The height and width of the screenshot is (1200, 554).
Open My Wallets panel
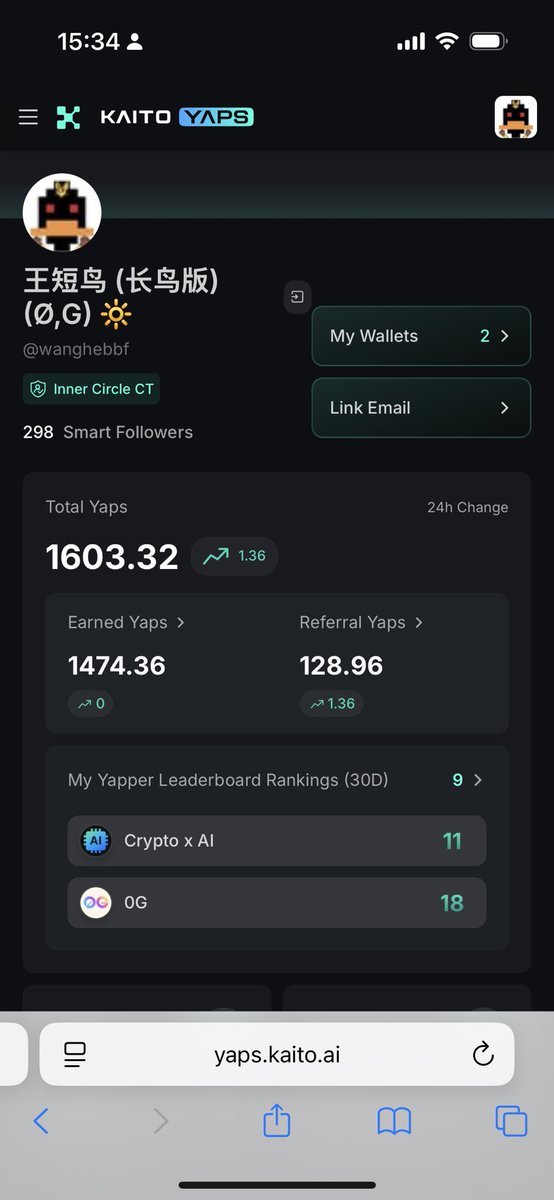(x=421, y=336)
